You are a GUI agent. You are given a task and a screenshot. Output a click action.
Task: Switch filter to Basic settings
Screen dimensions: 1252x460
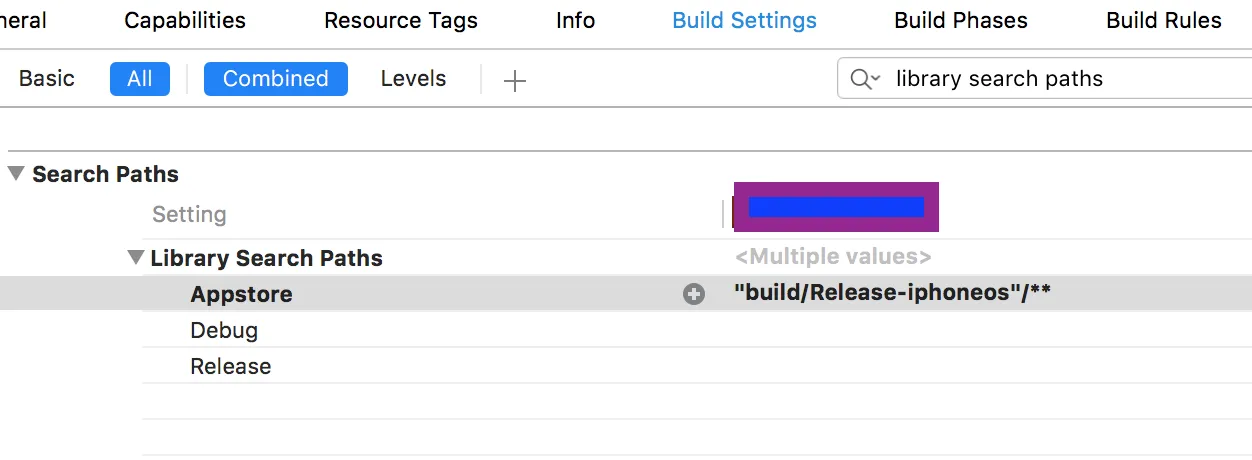click(x=47, y=79)
